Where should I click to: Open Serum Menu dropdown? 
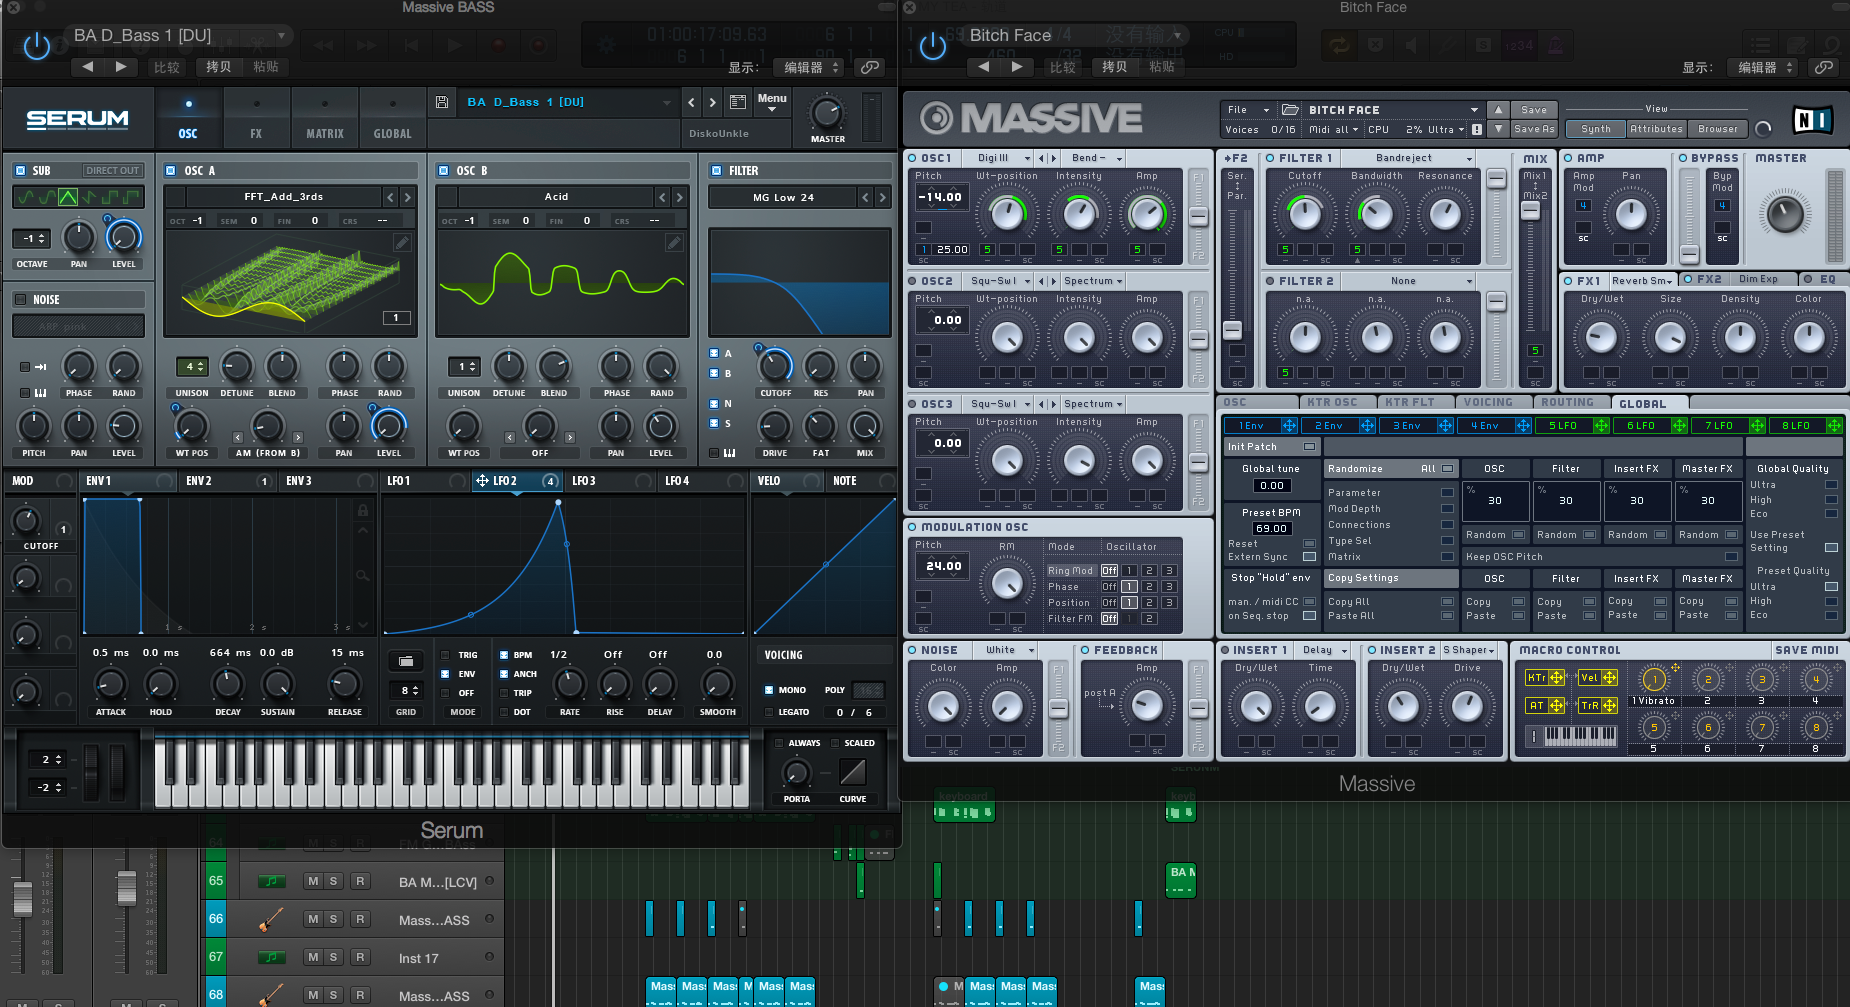772,101
